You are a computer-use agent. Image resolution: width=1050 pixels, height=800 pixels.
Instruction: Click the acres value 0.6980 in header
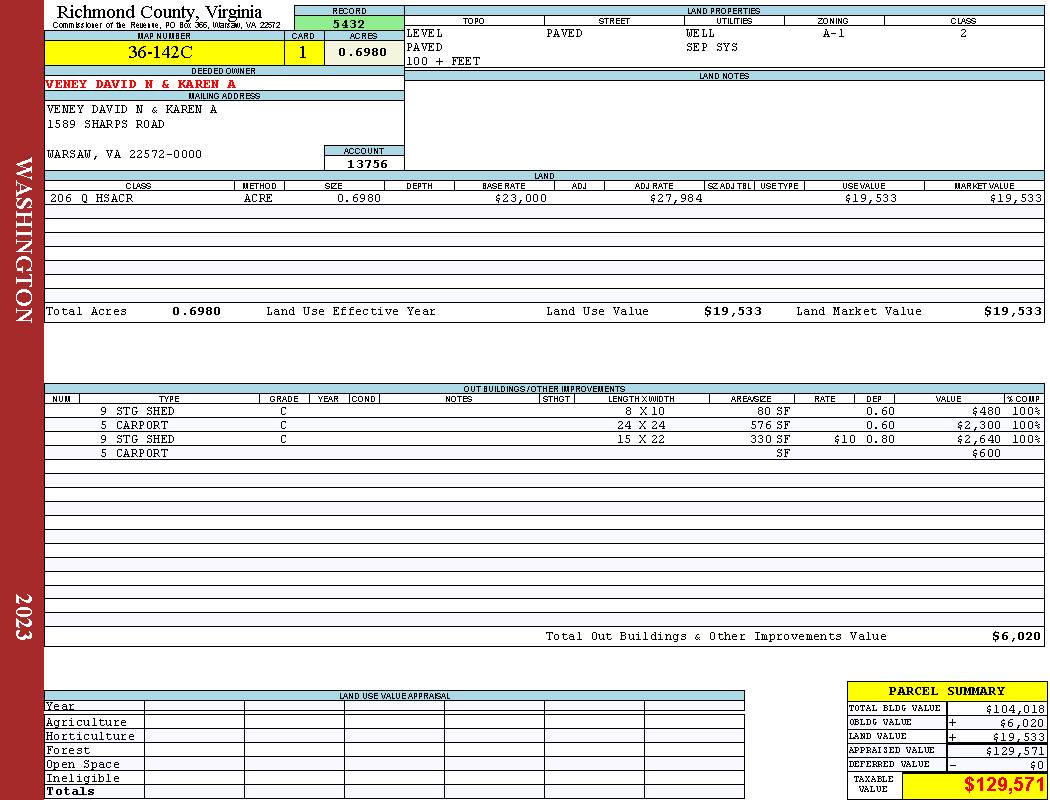point(362,52)
